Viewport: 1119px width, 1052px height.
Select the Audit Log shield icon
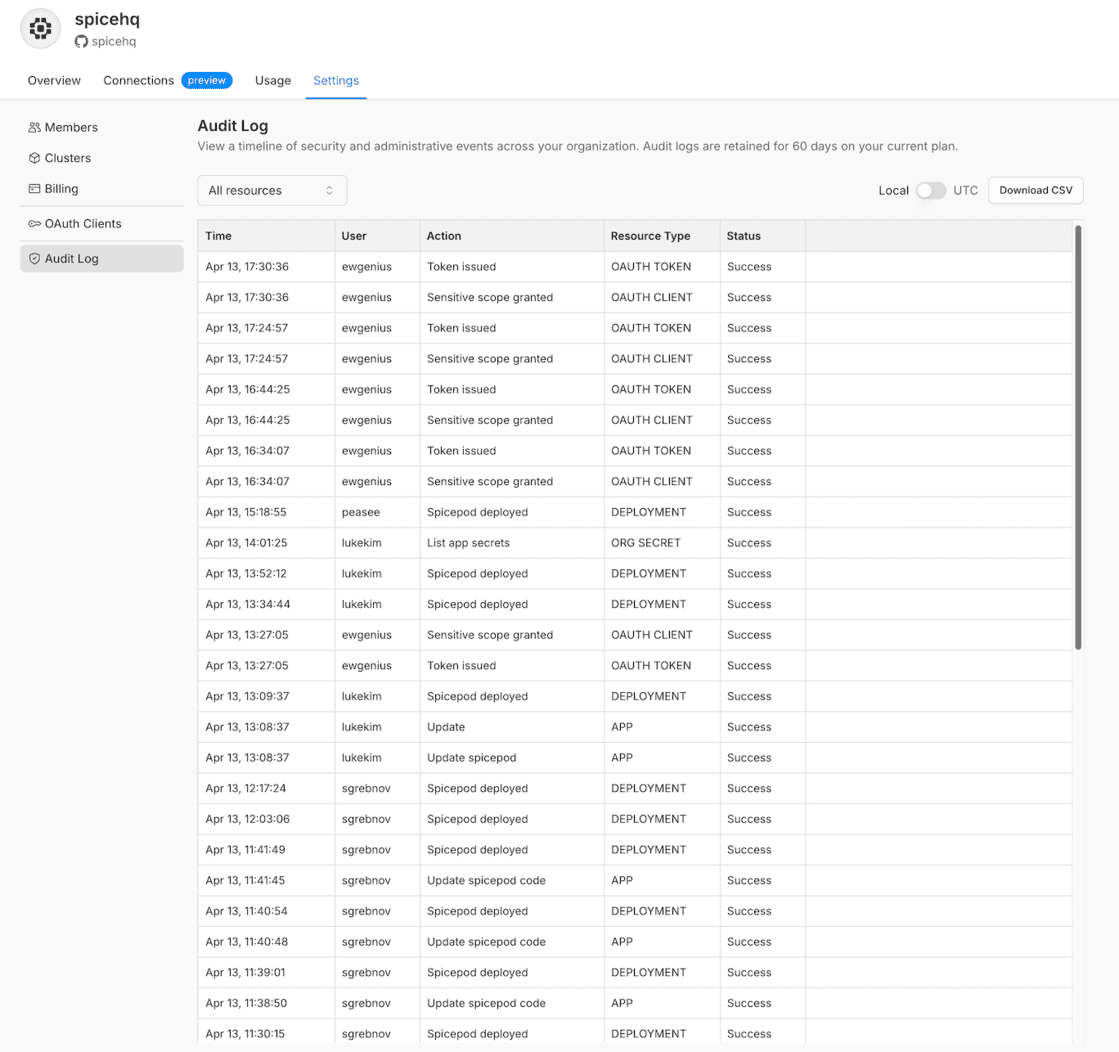pos(32,258)
